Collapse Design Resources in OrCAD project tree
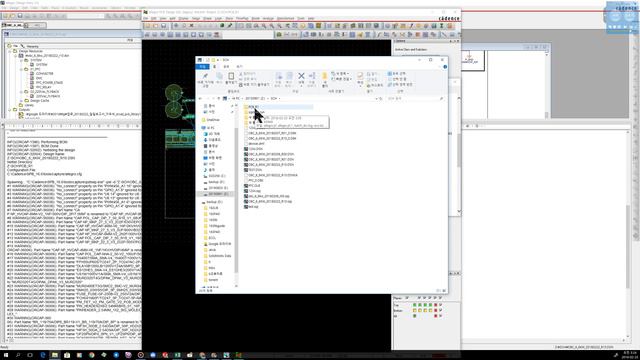This screenshot has width=640, height=360. click(10, 51)
